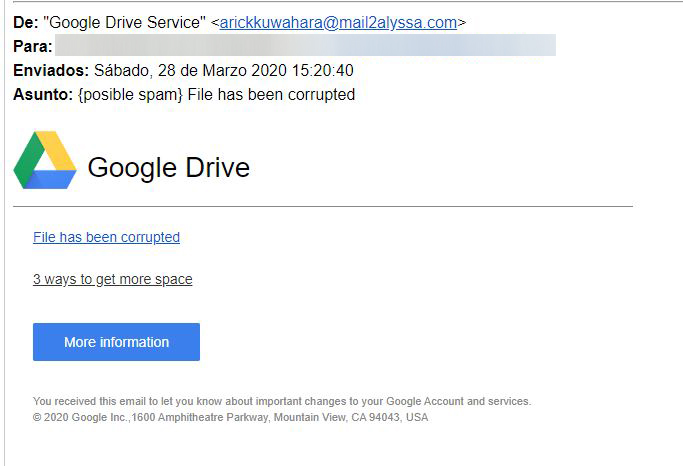Click the large 'Google Drive' heading text
Viewport: 683px width, 466px height.
pyautogui.click(x=168, y=167)
